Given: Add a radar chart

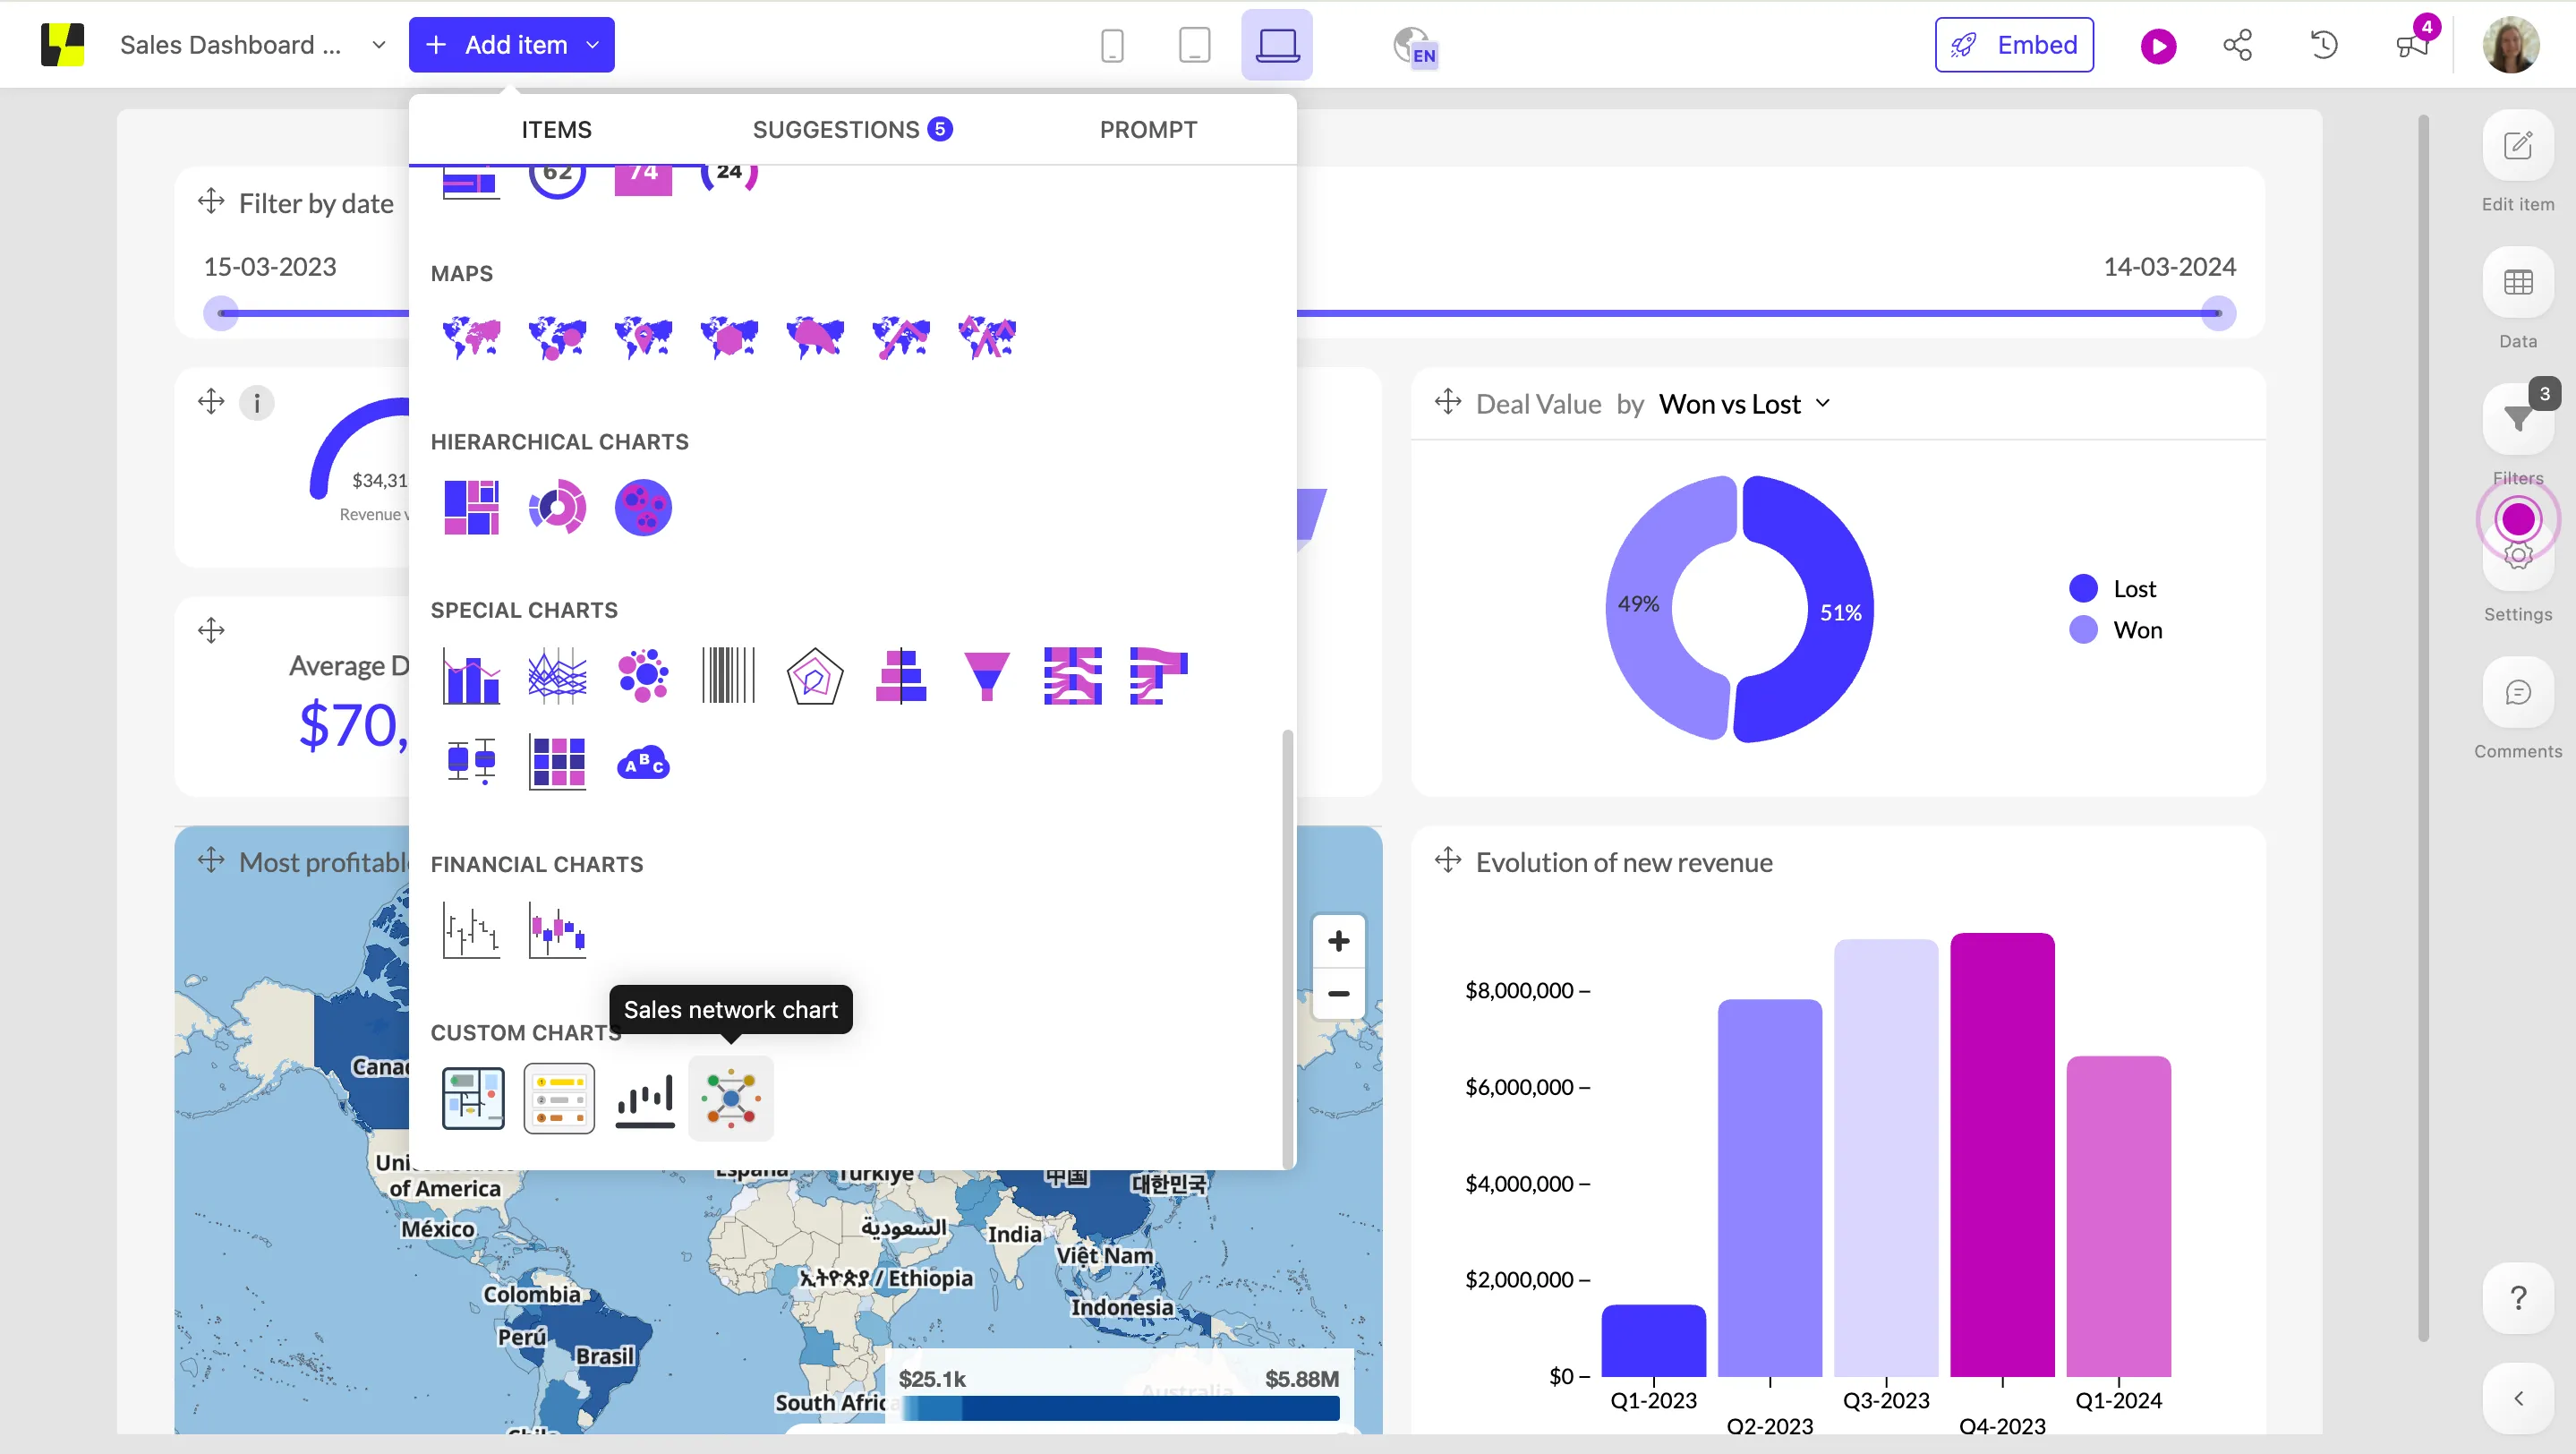Looking at the screenshot, I should [815, 676].
